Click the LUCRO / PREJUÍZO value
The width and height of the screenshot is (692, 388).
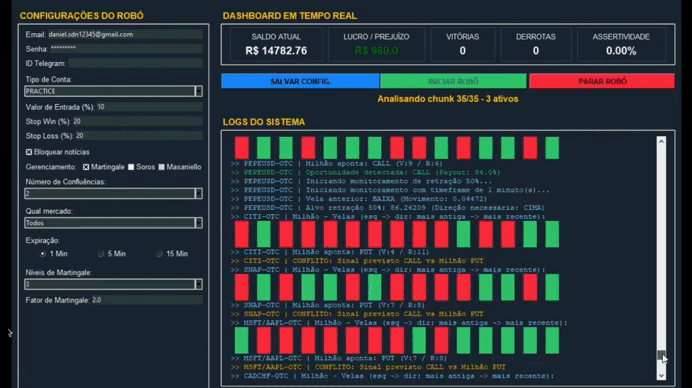[x=376, y=51]
